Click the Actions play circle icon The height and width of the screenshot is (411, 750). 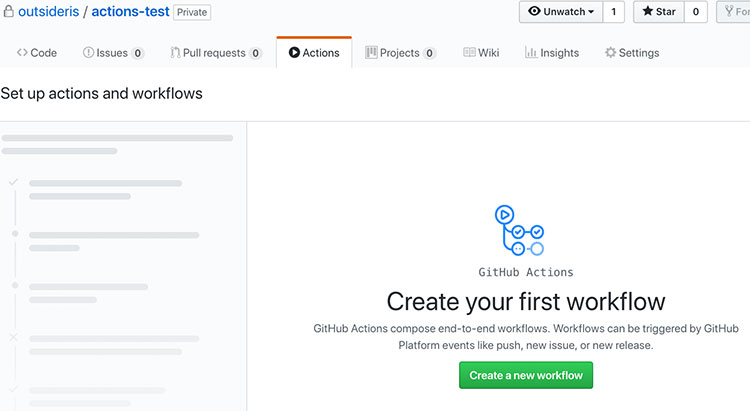tap(294, 52)
